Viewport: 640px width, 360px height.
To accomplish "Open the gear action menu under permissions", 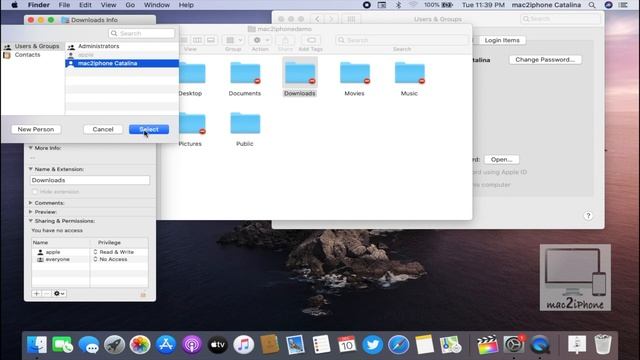I will [x=59, y=293].
